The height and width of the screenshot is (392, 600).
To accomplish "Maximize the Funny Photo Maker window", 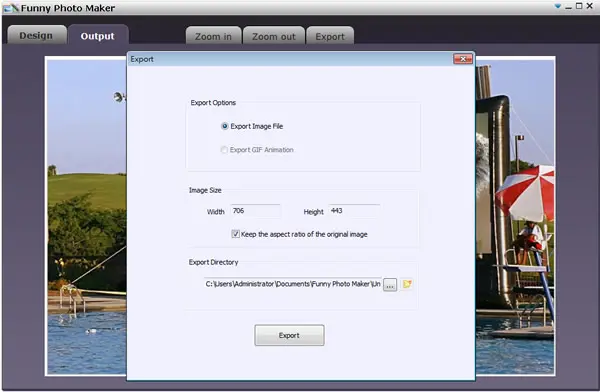I will coord(579,6).
